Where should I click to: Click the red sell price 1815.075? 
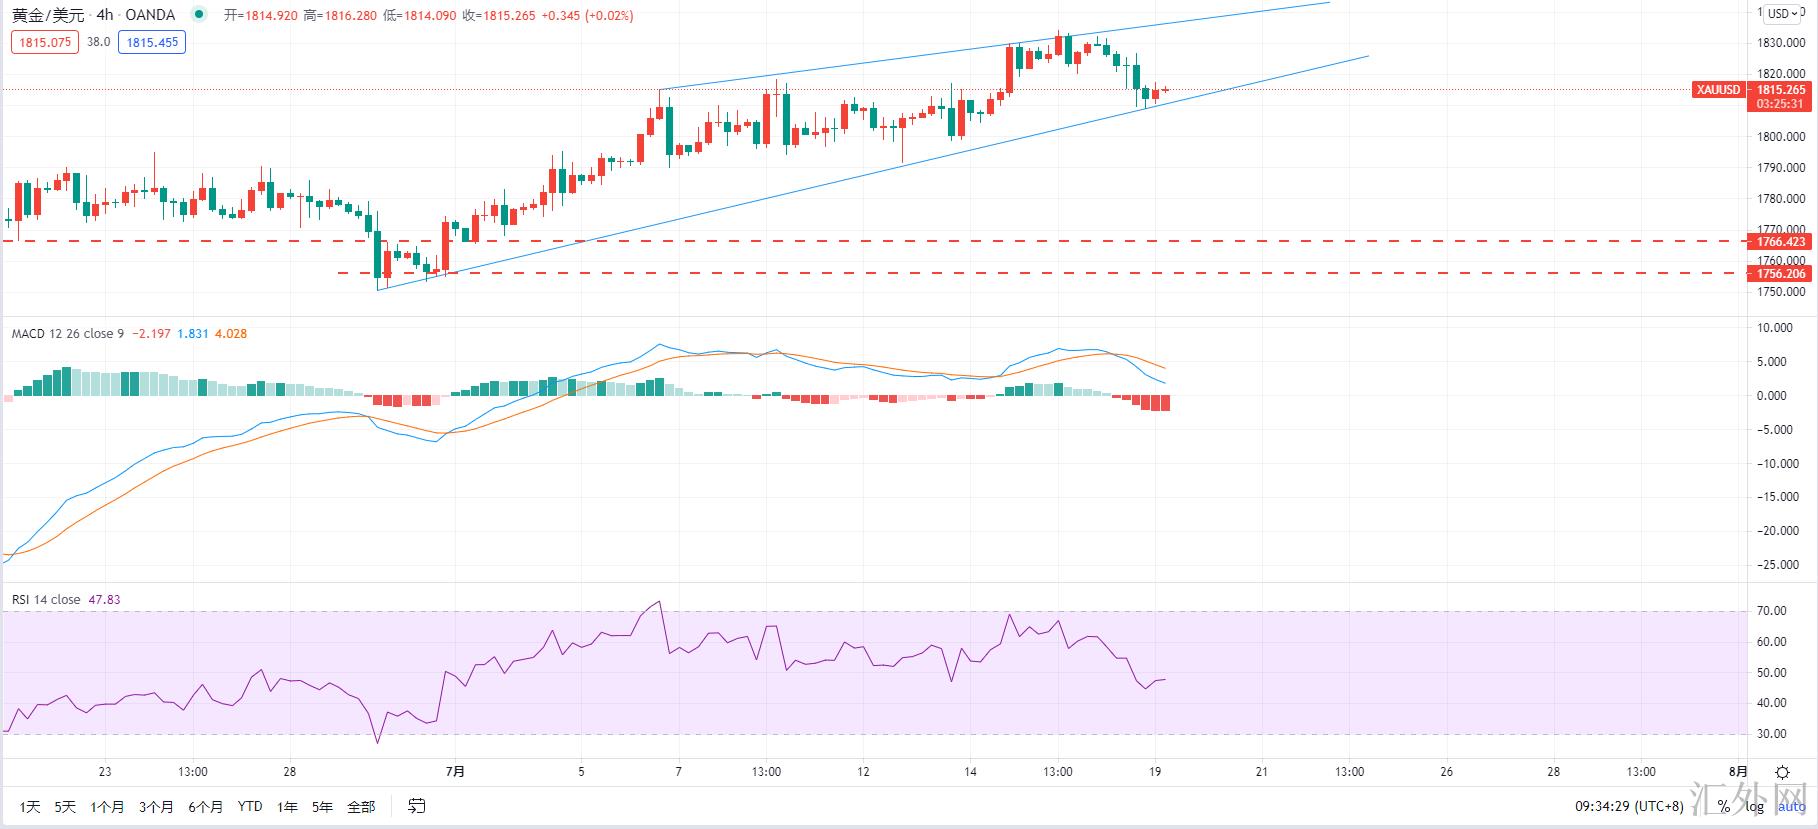[45, 42]
